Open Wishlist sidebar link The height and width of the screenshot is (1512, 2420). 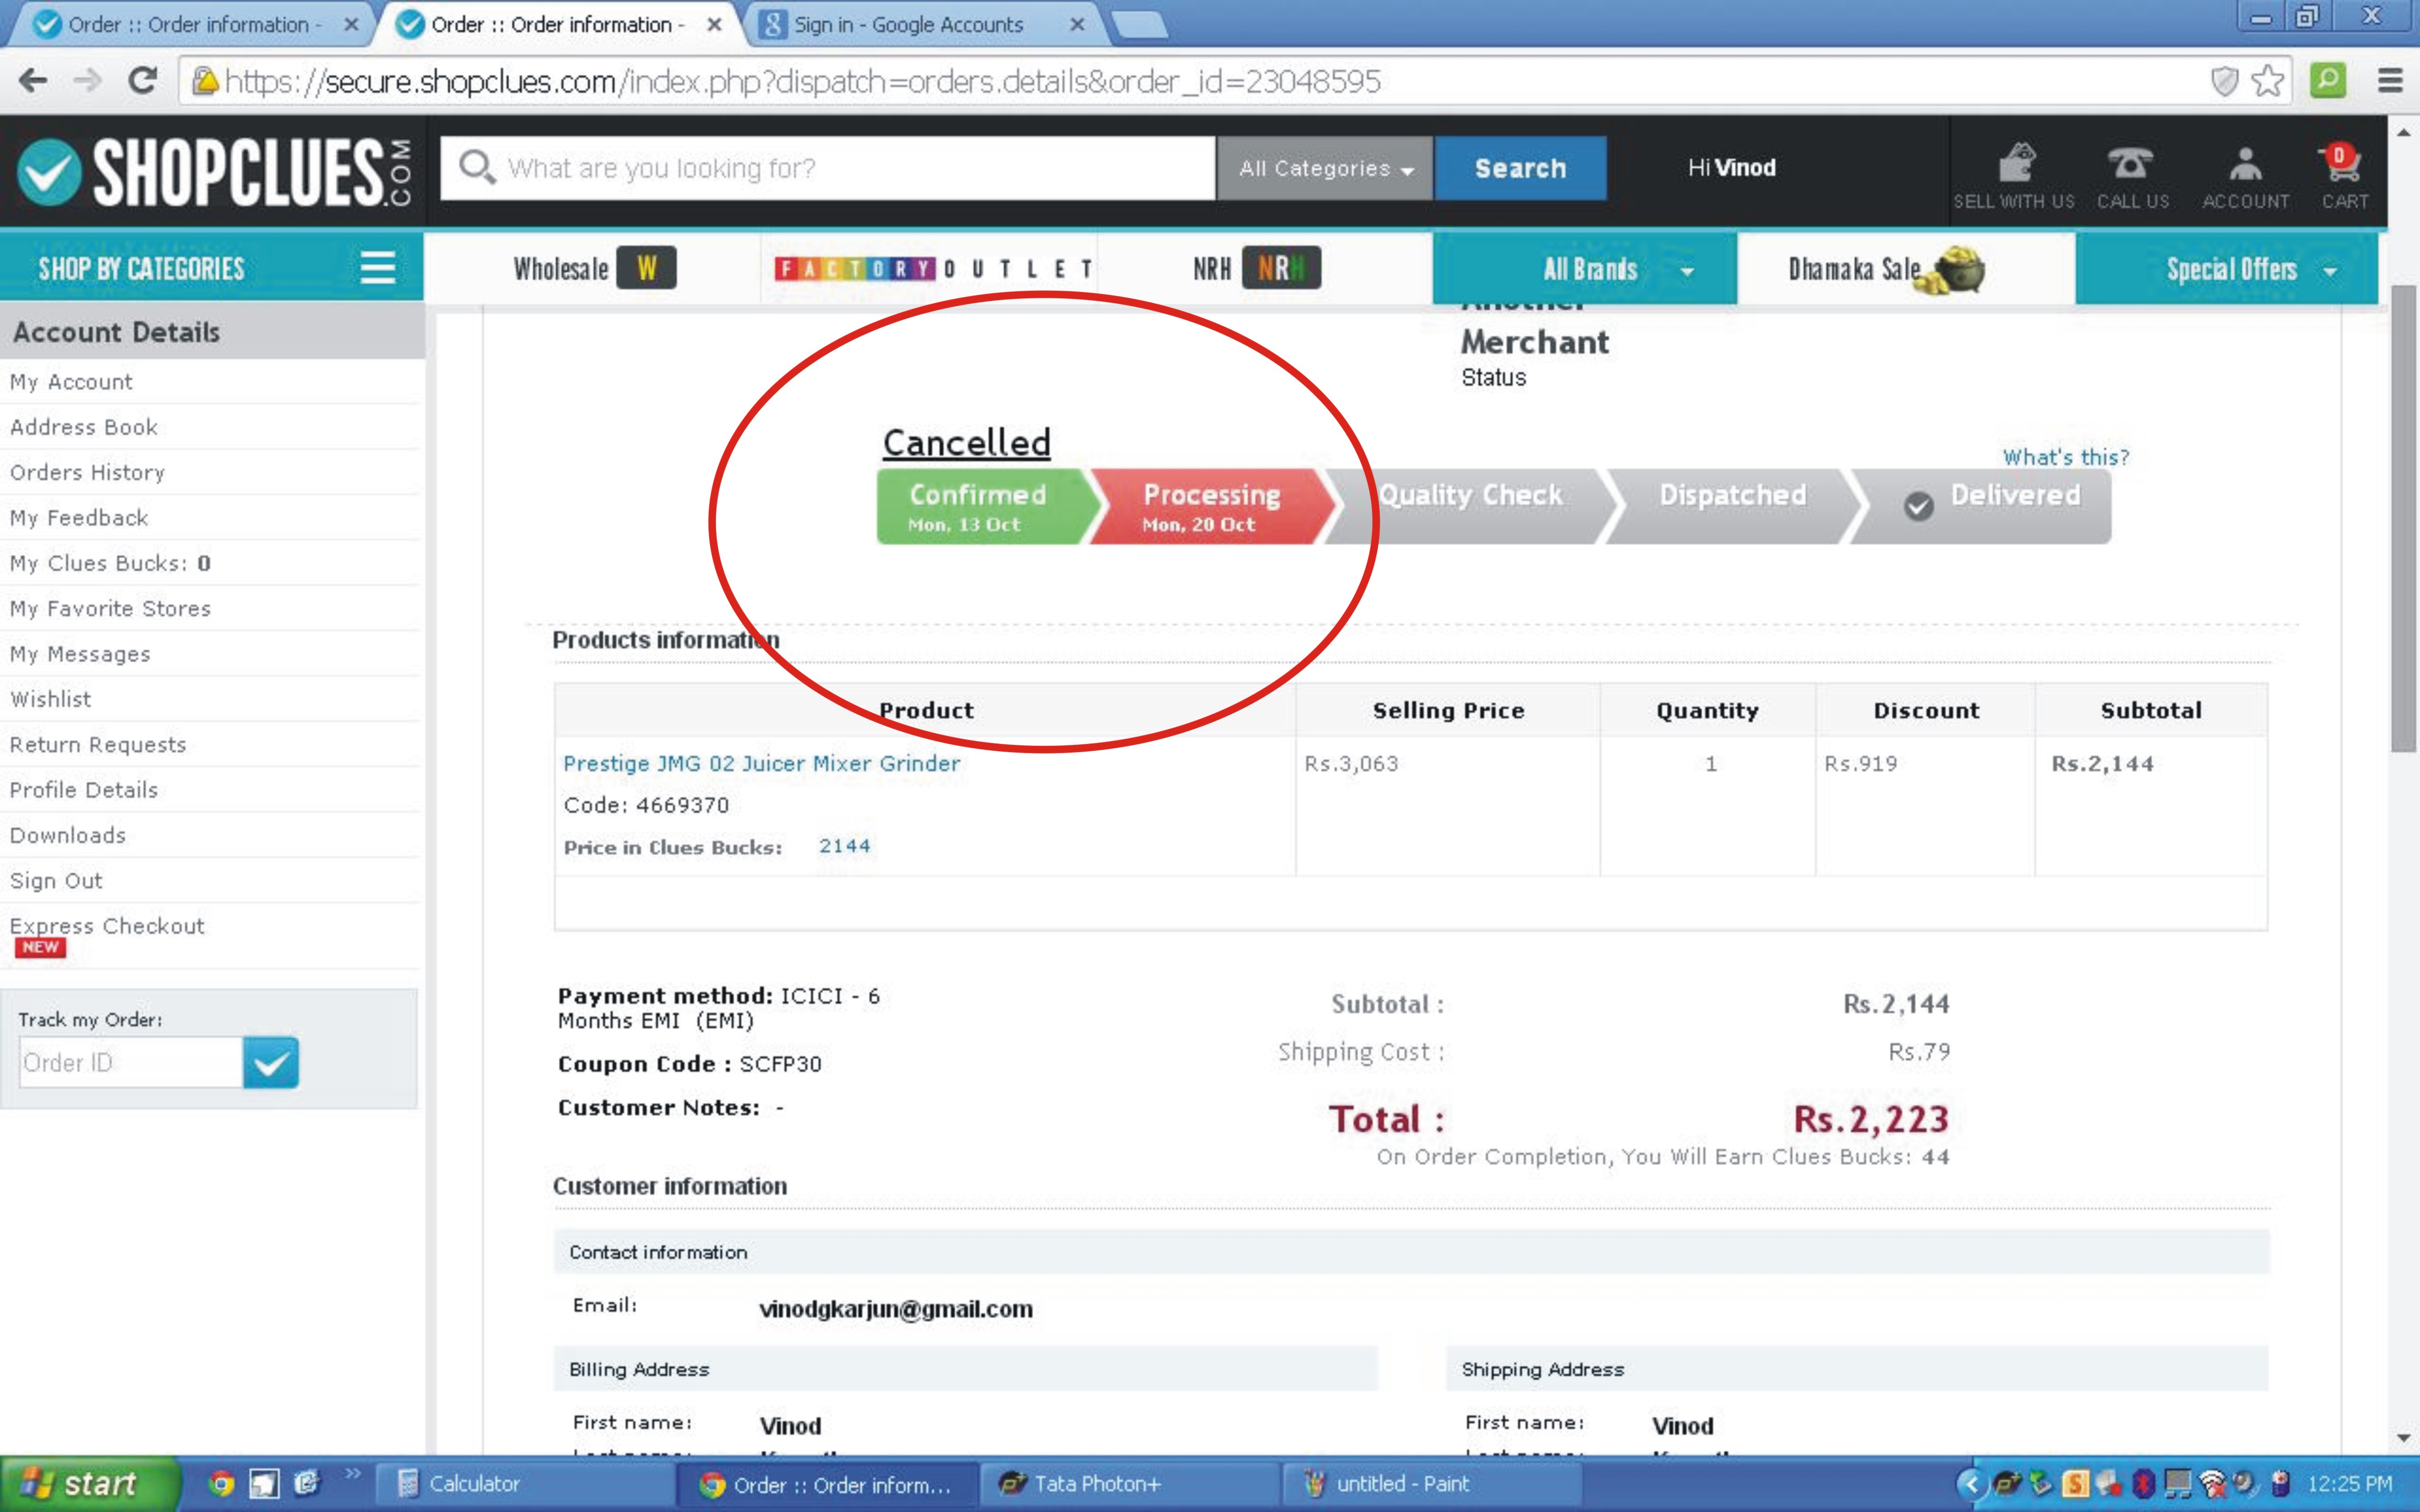(x=50, y=699)
